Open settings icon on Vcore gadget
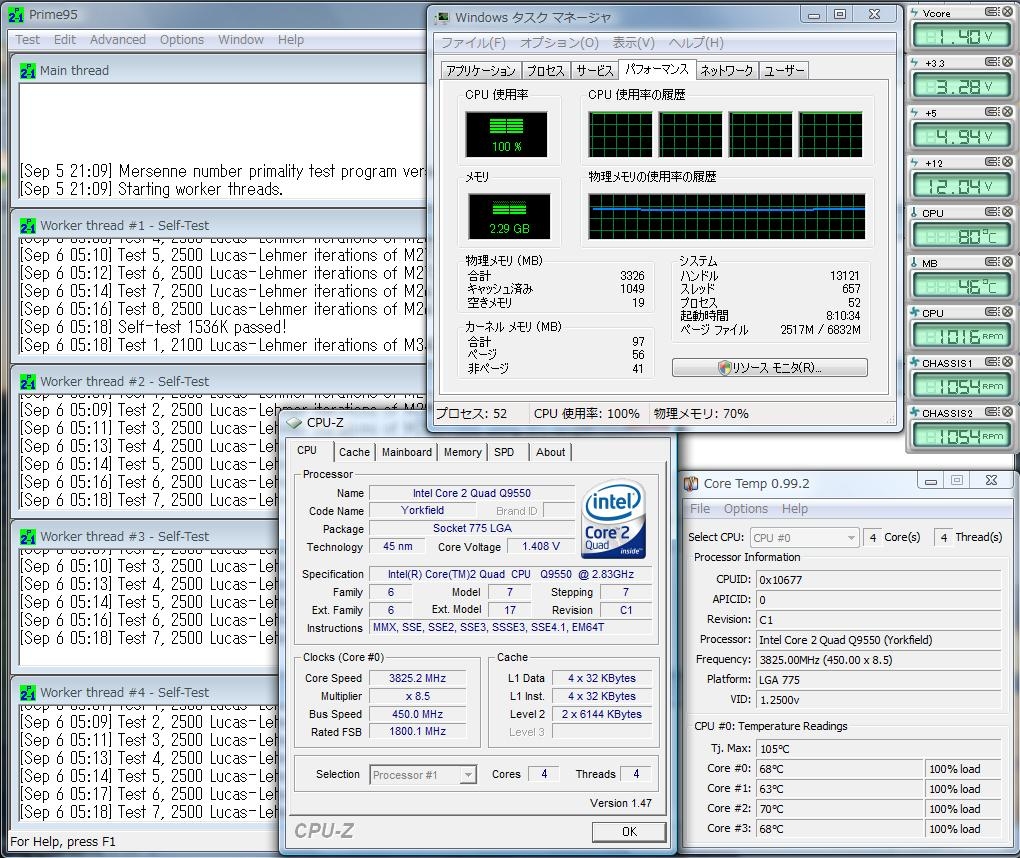Screen dimensions: 1020x858 pyautogui.click(x=992, y=12)
